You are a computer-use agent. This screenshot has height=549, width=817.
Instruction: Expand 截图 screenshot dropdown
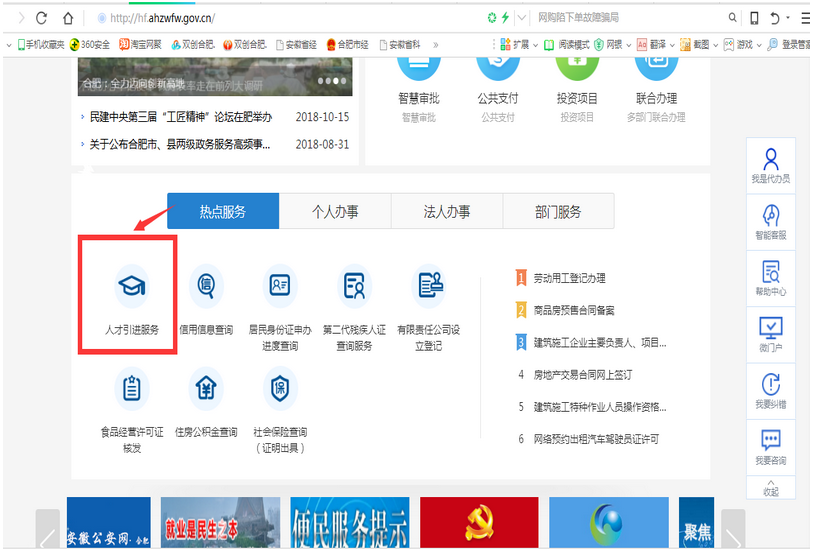[x=715, y=45]
